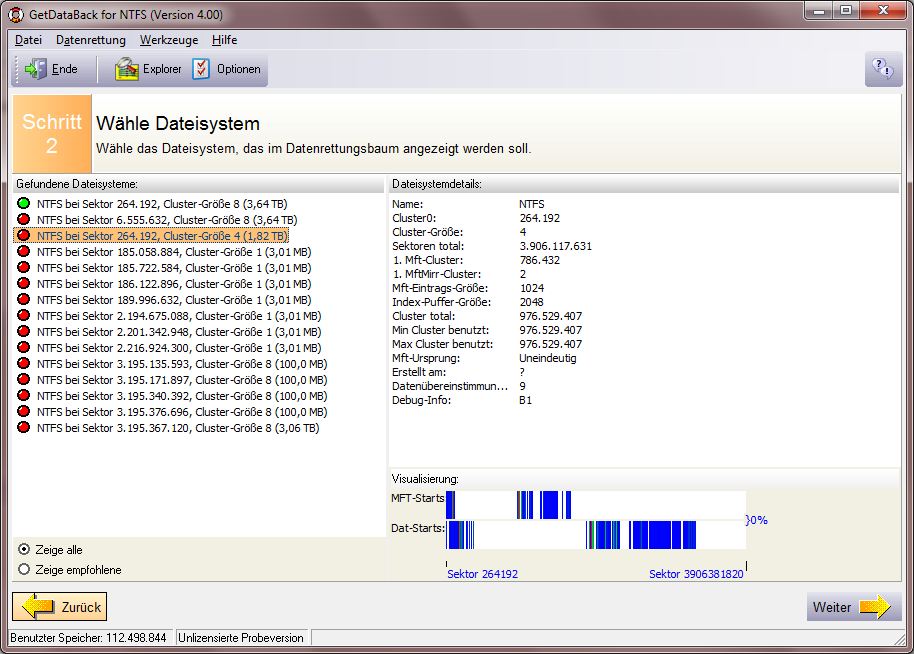This screenshot has width=914, height=654.
Task: Select NTFS bei Sektor 264.192 Cluster-Größe 4 (1,82 TB)
Action: click(162, 235)
